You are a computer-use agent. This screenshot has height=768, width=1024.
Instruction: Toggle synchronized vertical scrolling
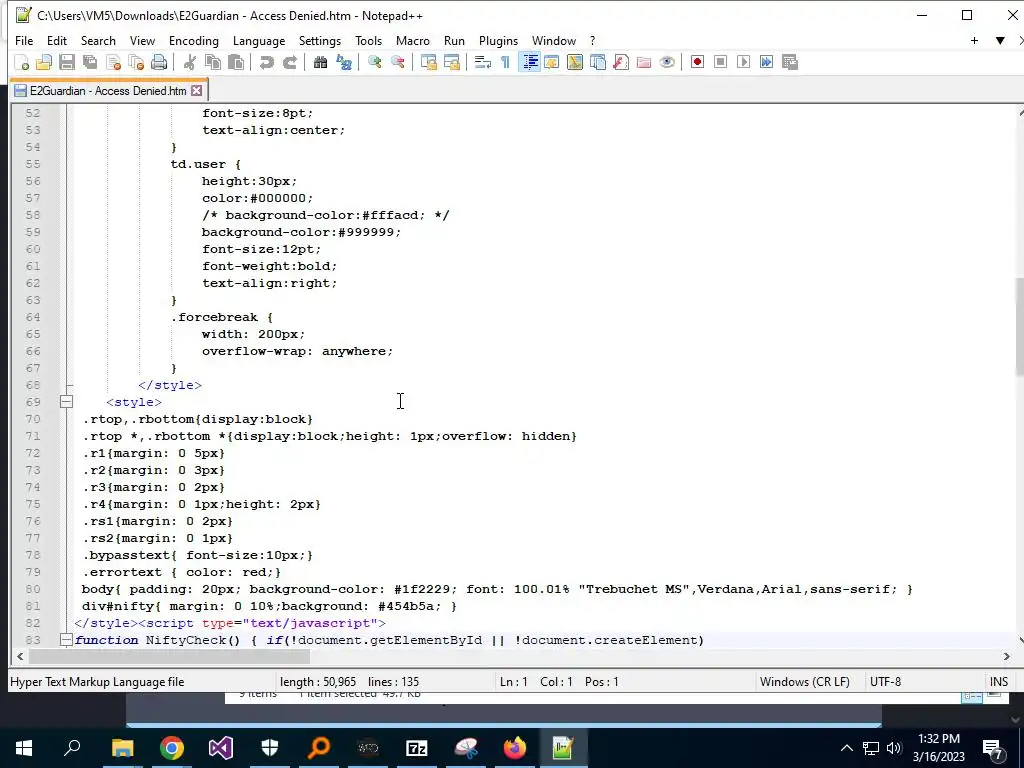tap(429, 62)
